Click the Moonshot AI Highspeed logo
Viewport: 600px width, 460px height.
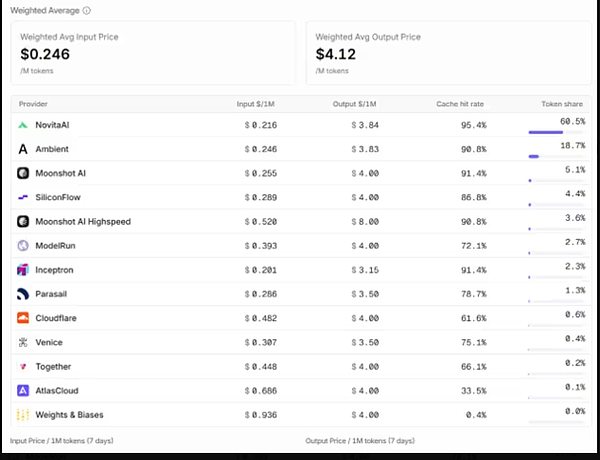click(23, 221)
